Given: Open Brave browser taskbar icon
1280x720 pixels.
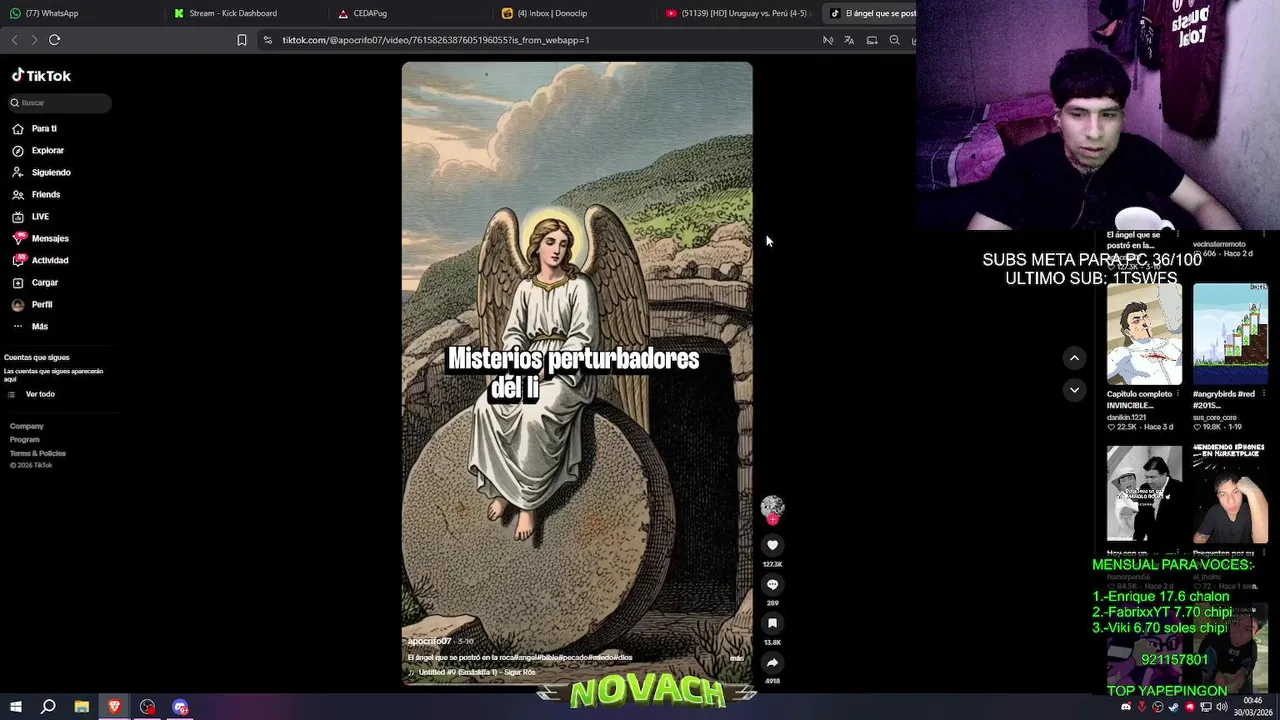Looking at the screenshot, I should (114, 707).
